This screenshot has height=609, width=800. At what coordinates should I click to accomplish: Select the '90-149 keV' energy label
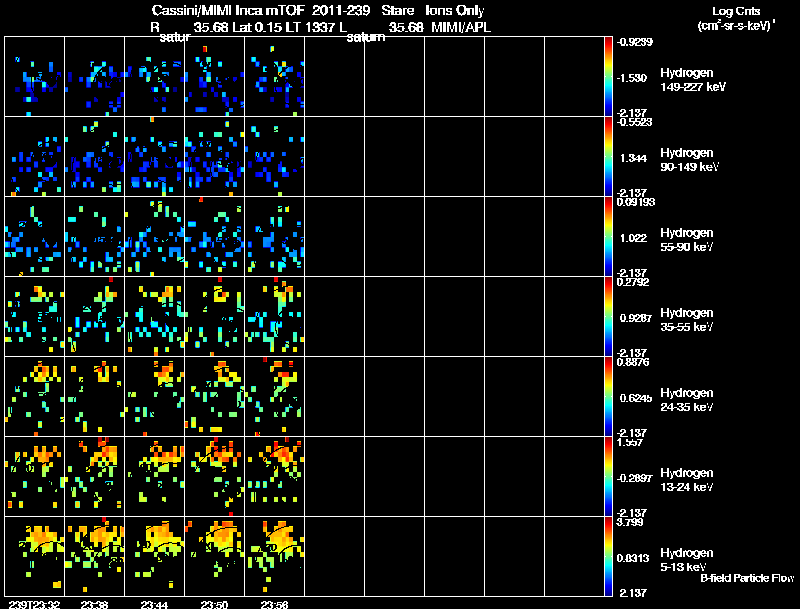click(690, 167)
